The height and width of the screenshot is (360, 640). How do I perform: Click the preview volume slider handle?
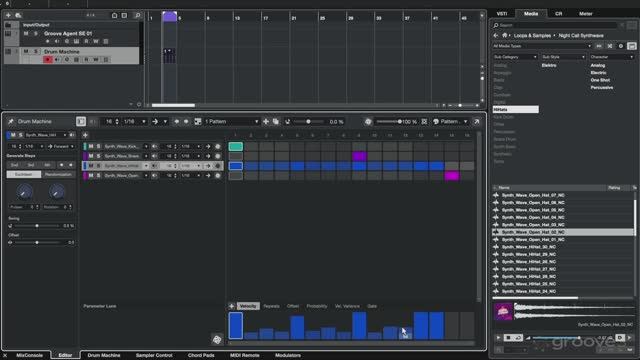[x=579, y=338]
